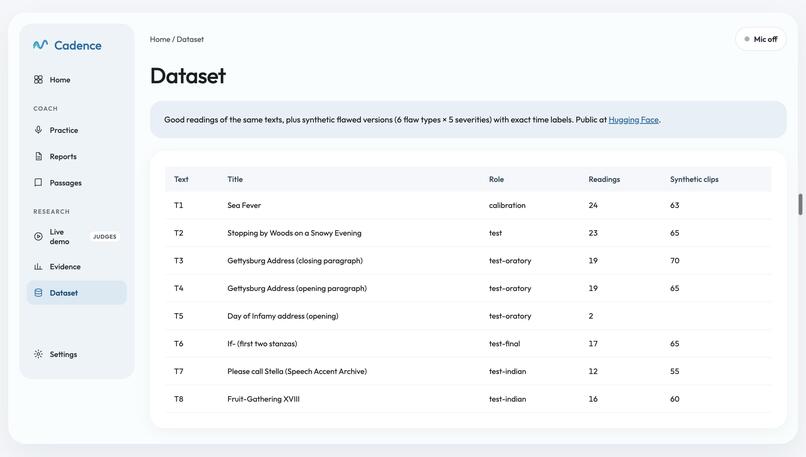Click readings value 24 for Sea Fever
806x457 pixels.
(x=593, y=205)
